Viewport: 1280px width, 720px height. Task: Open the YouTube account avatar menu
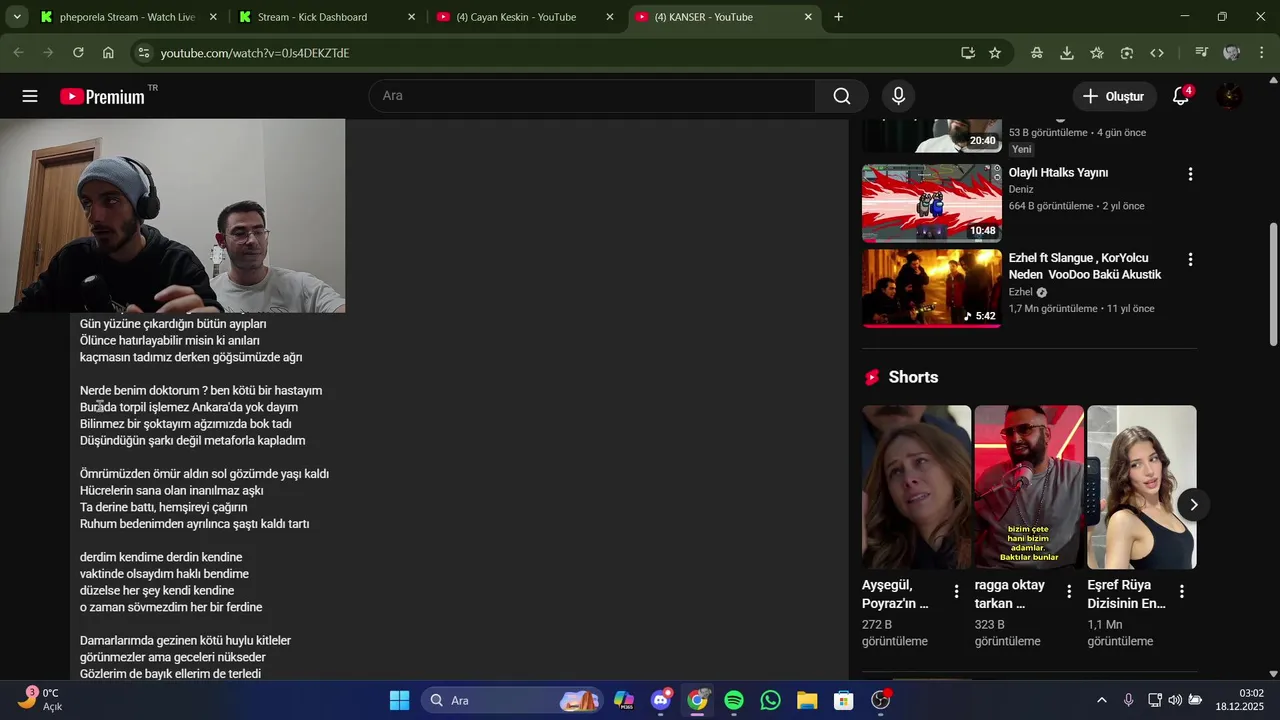(x=1229, y=96)
